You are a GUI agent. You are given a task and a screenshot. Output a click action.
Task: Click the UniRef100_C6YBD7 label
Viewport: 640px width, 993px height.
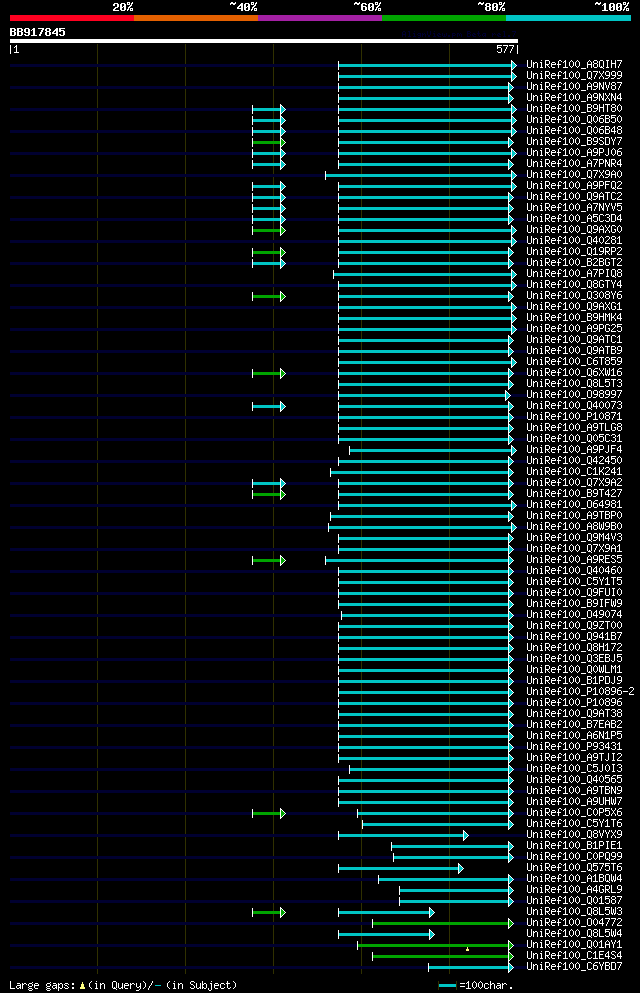(x=574, y=966)
